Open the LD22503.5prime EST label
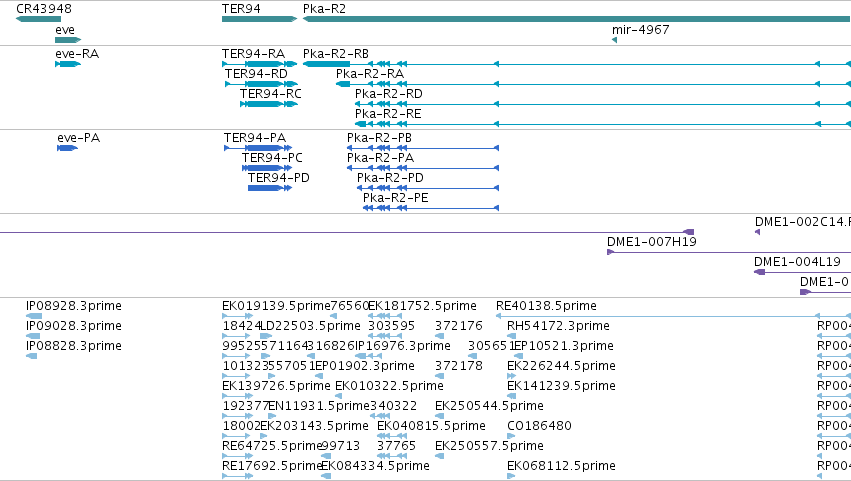The width and height of the screenshot is (851, 481). point(310,326)
